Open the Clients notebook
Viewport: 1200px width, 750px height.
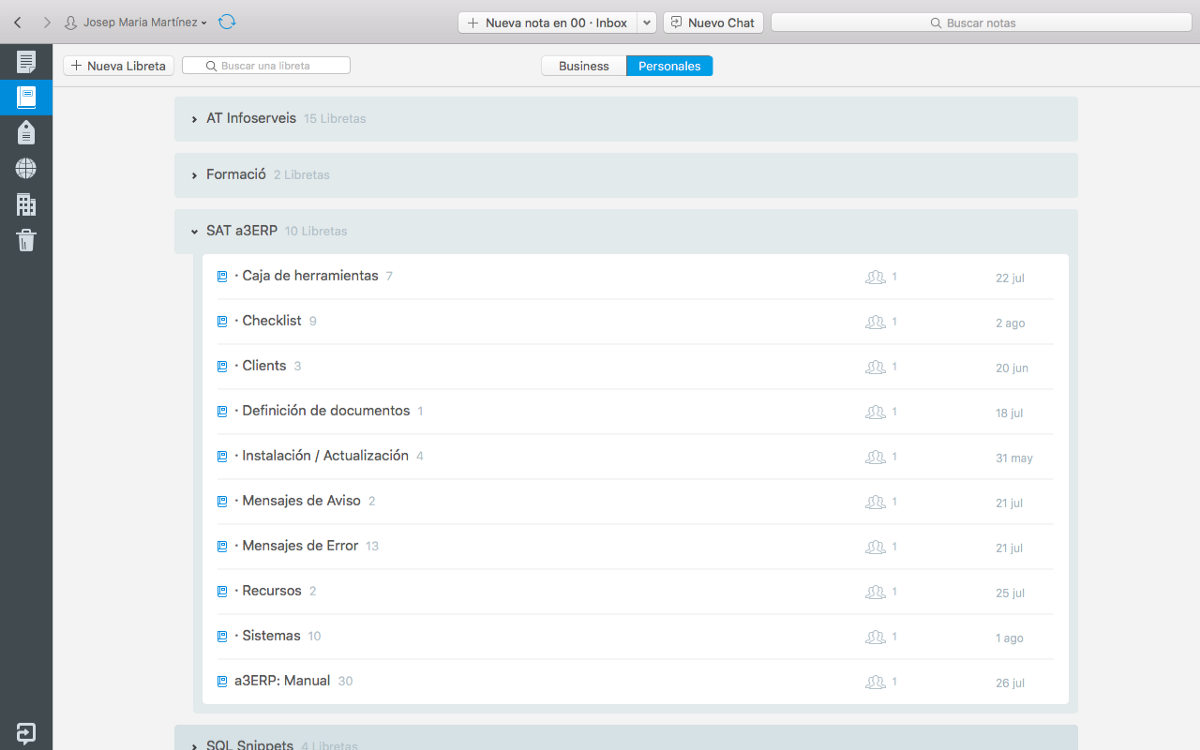[x=266, y=365]
